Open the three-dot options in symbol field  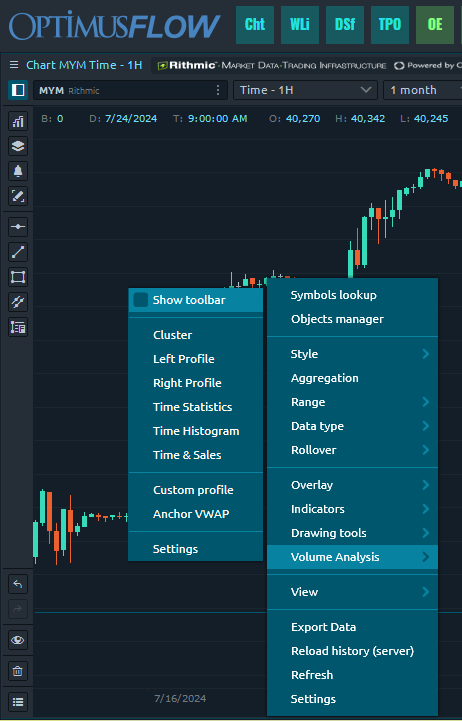point(218,90)
